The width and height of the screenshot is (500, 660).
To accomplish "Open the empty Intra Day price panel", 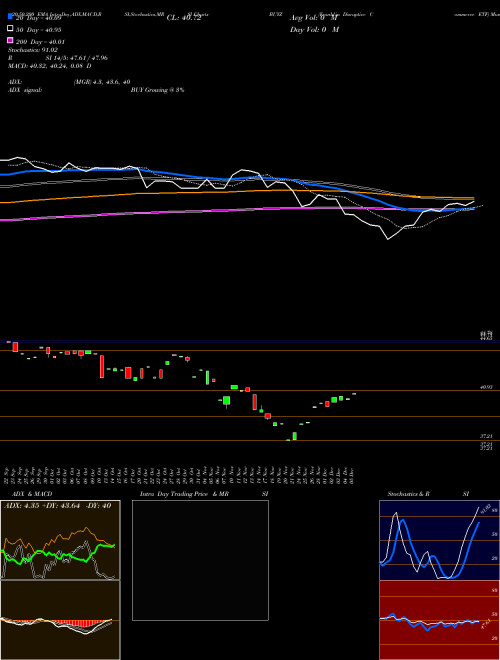I will [x=200, y=560].
